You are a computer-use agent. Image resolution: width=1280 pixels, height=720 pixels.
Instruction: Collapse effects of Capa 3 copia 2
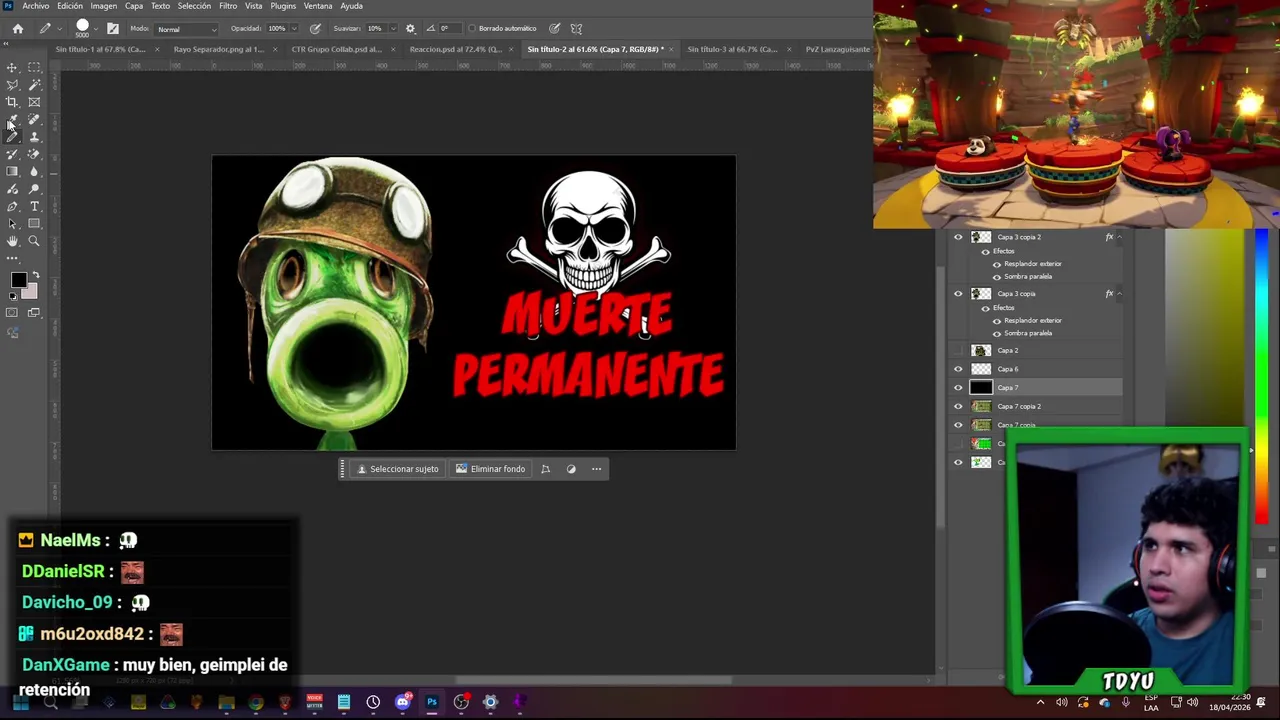pyautogui.click(x=1119, y=237)
